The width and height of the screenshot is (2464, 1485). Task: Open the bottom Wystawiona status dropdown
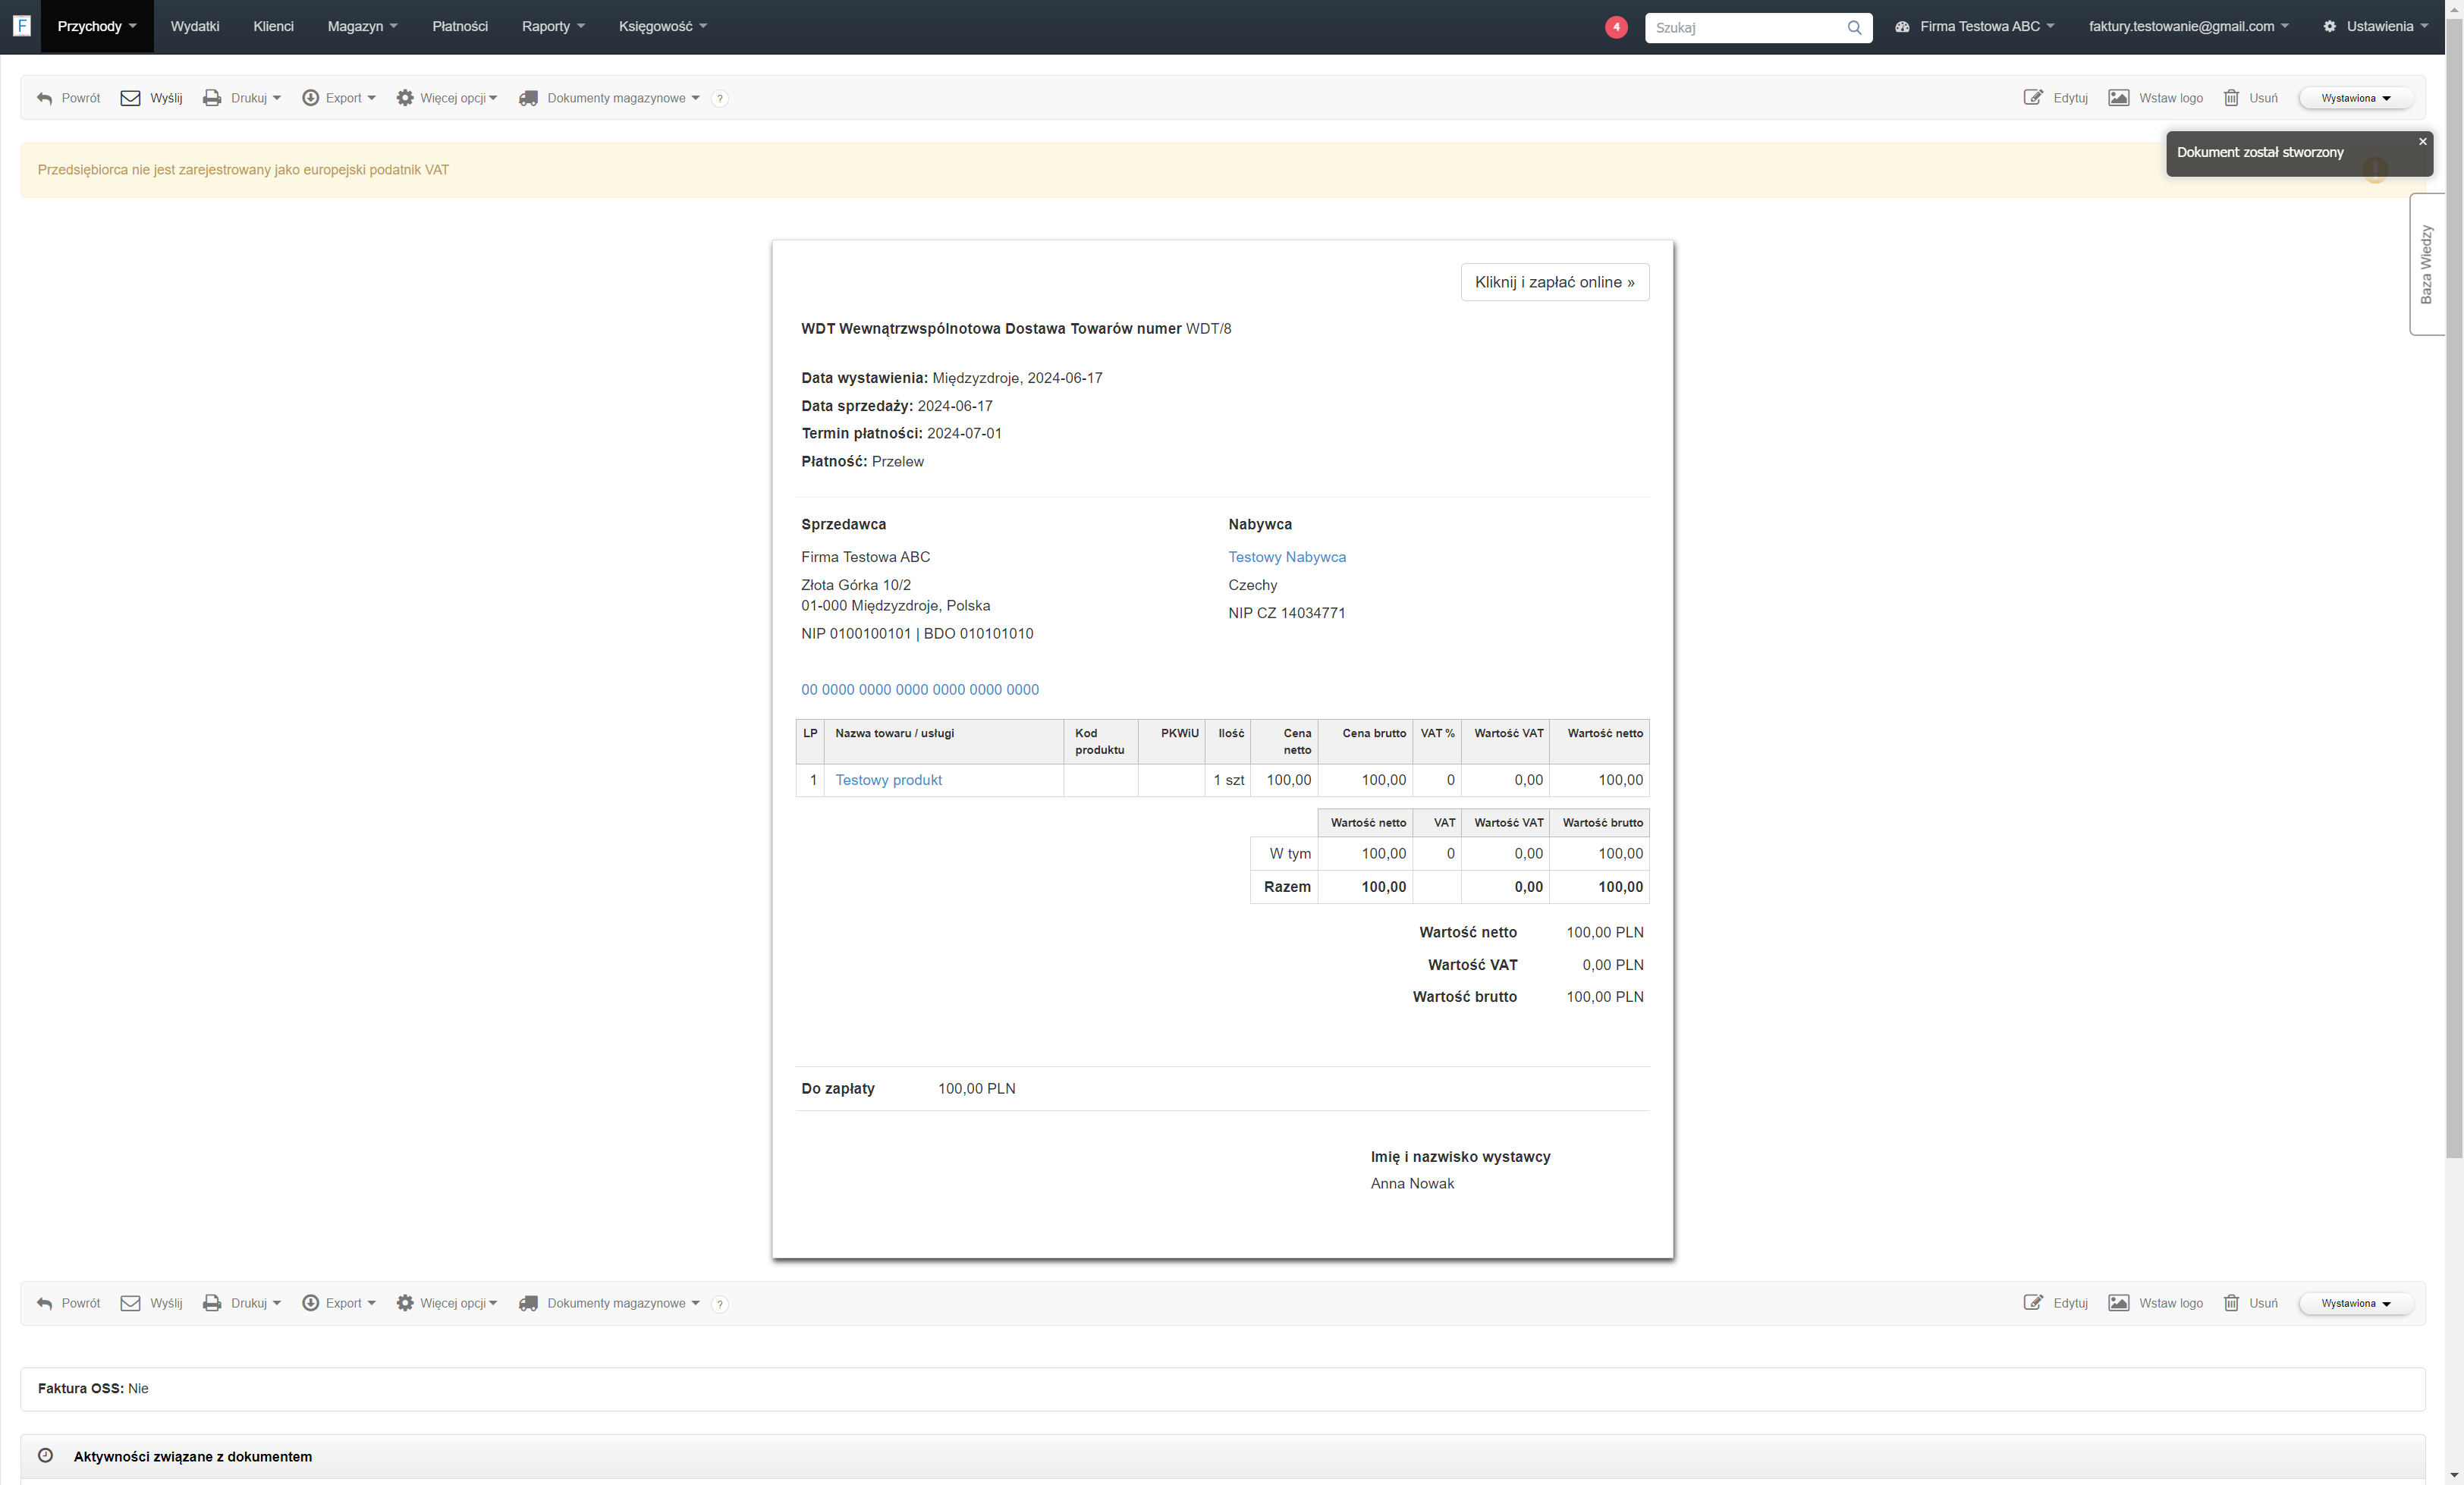2355,1303
